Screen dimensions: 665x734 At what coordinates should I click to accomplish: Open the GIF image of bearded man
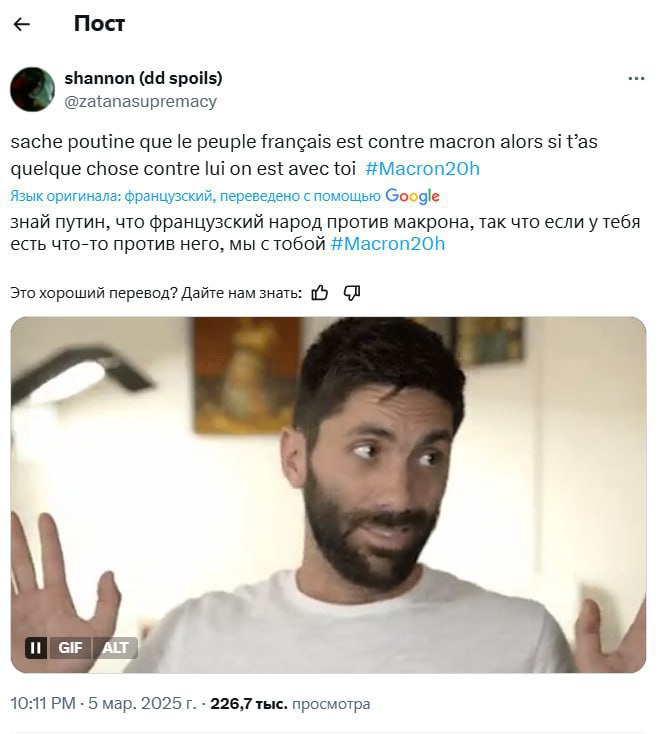point(328,495)
